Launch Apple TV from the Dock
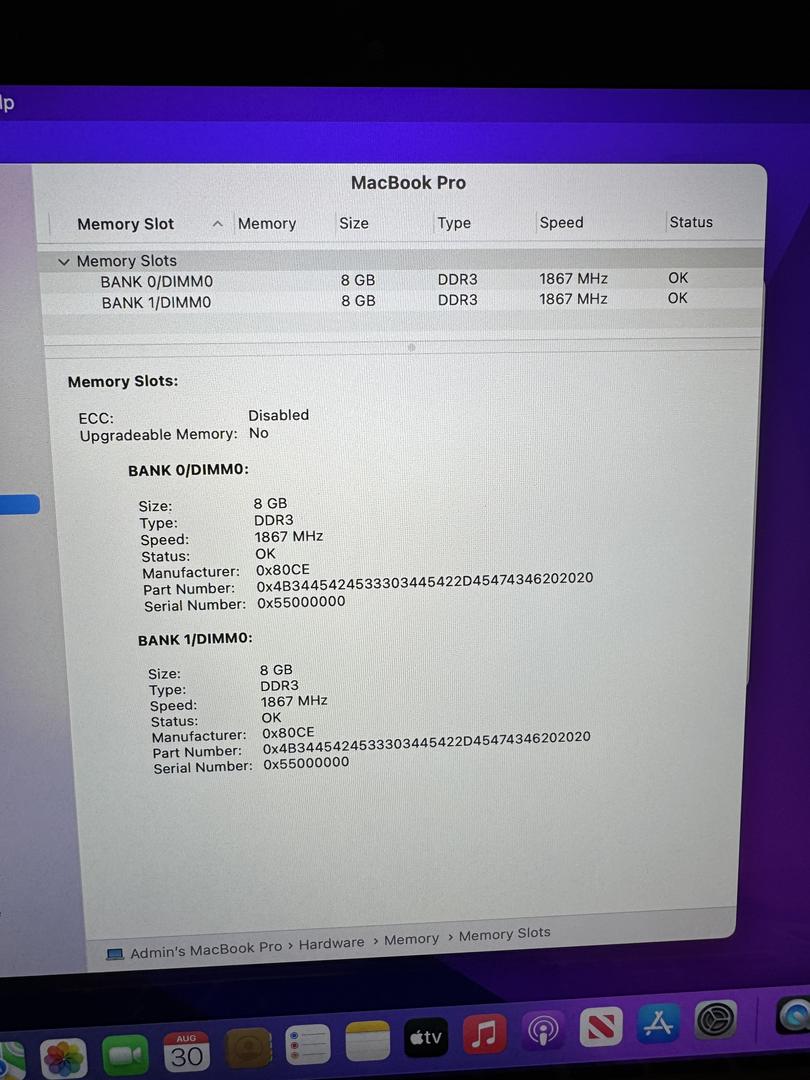The image size is (810, 1080). (426, 1037)
